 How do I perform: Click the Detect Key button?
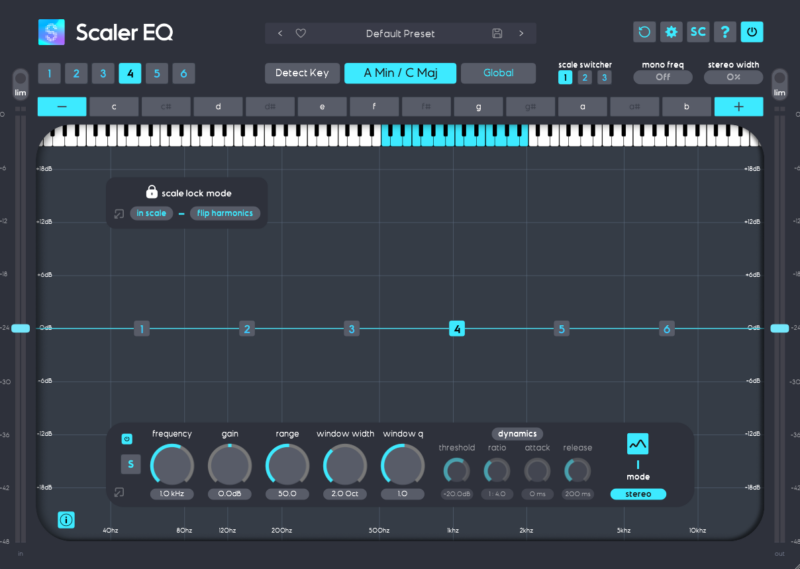[302, 73]
